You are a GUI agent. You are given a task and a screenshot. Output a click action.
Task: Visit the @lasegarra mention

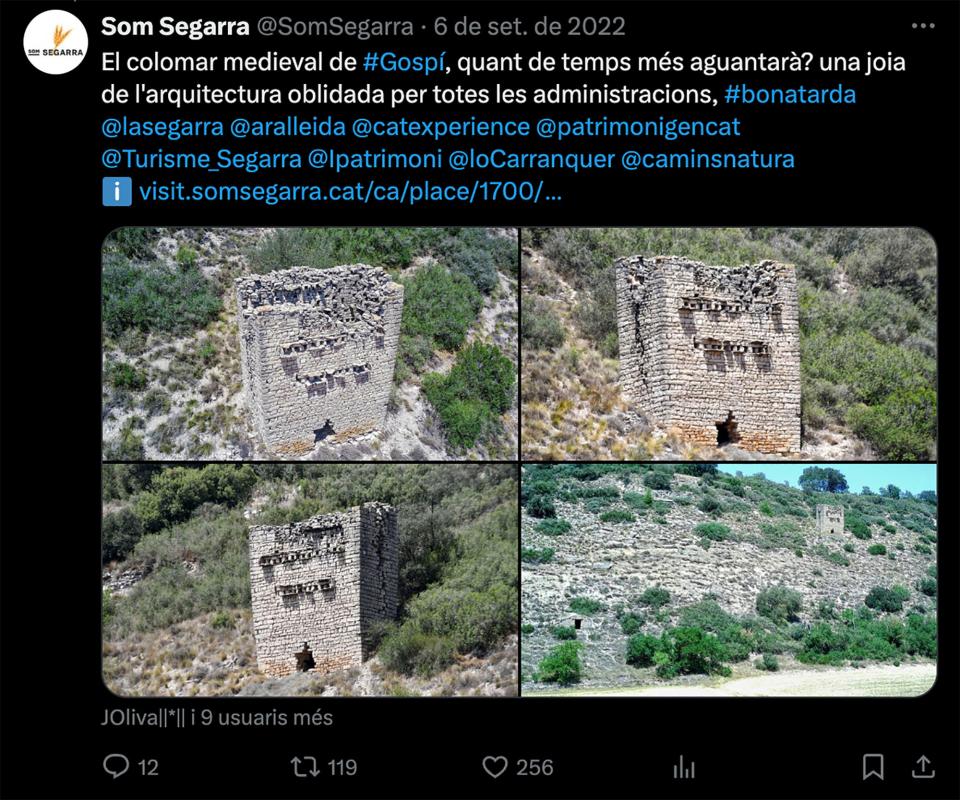(162, 127)
